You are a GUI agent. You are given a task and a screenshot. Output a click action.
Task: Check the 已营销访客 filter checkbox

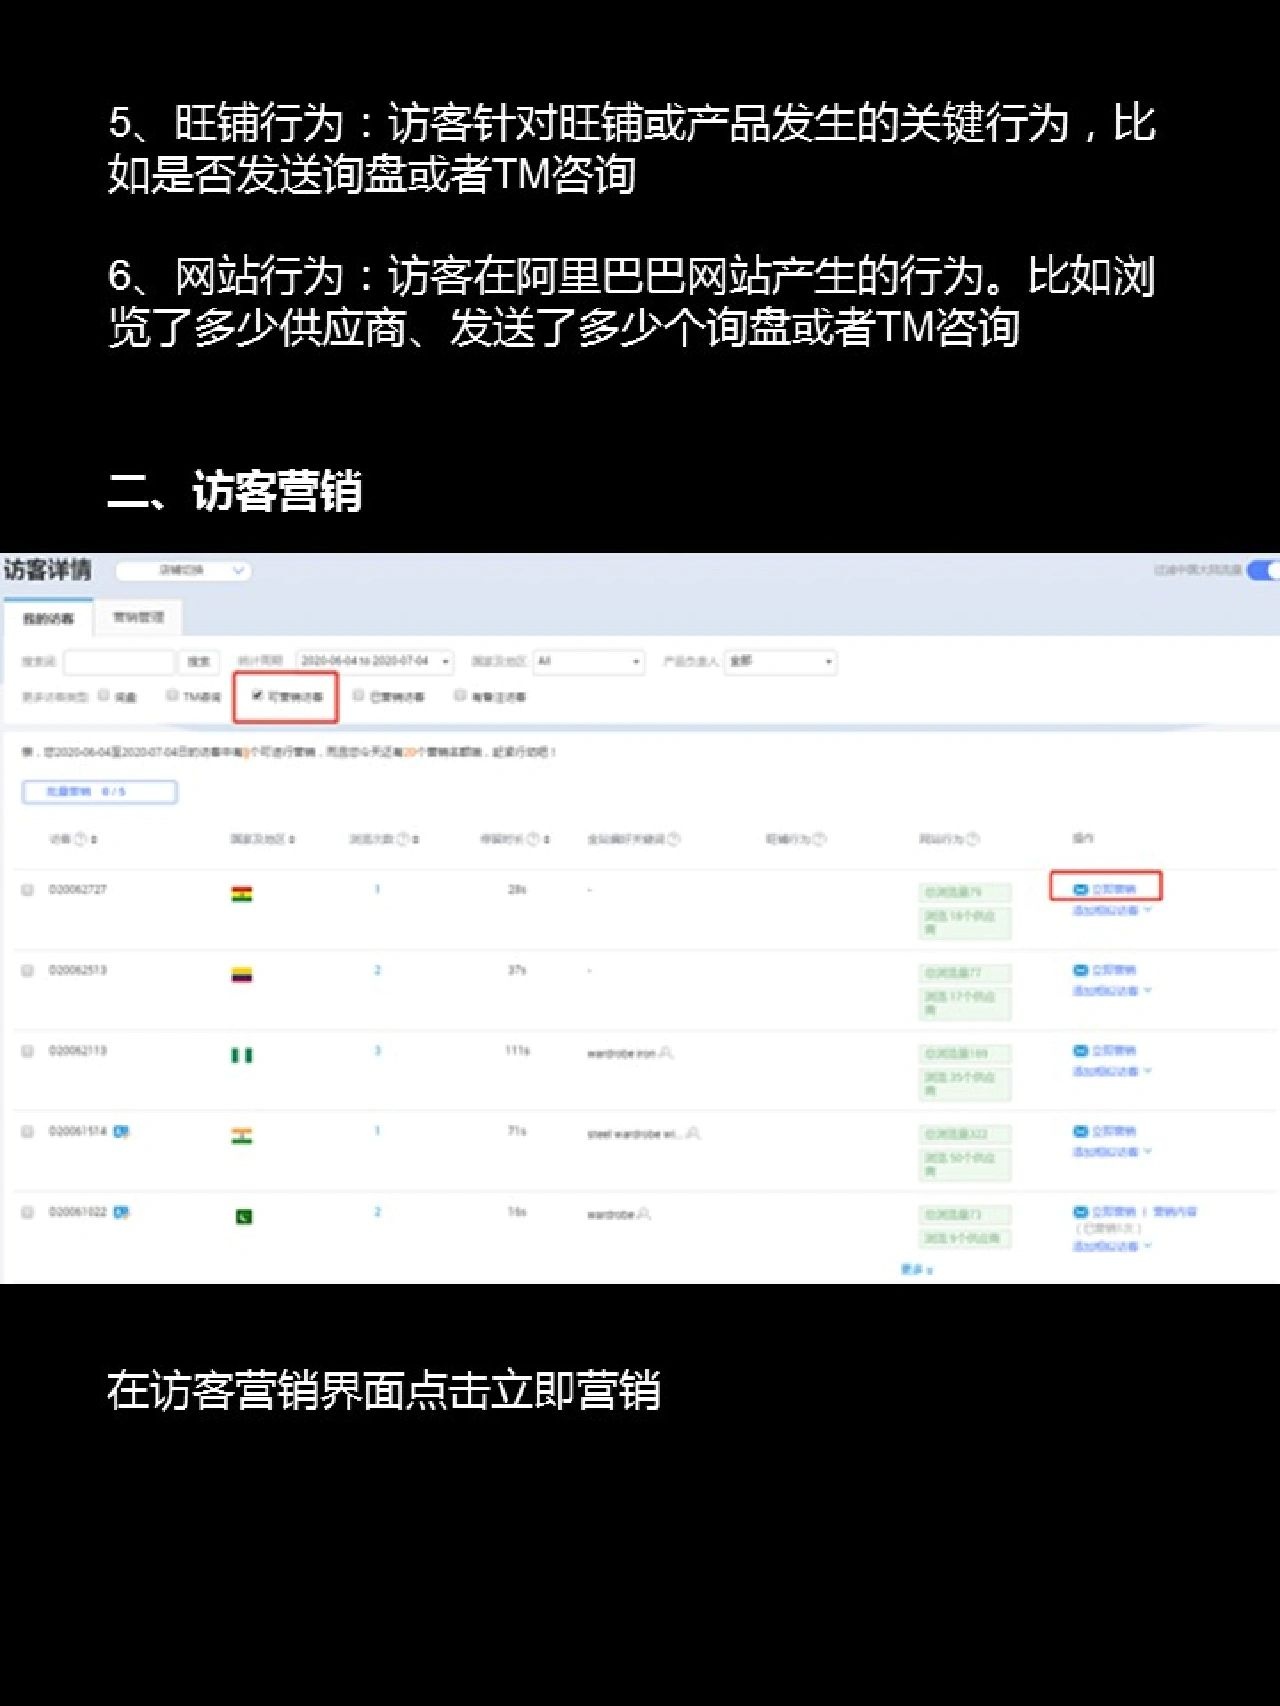358,695
